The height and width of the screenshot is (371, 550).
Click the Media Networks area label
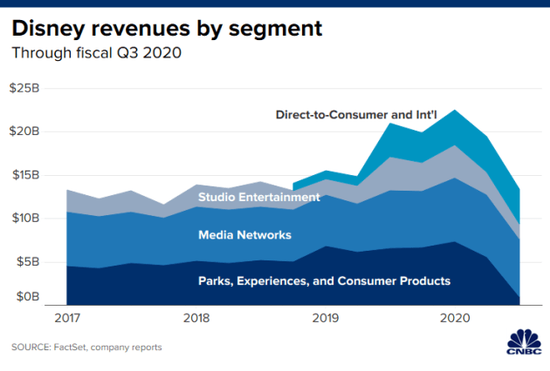tap(244, 235)
